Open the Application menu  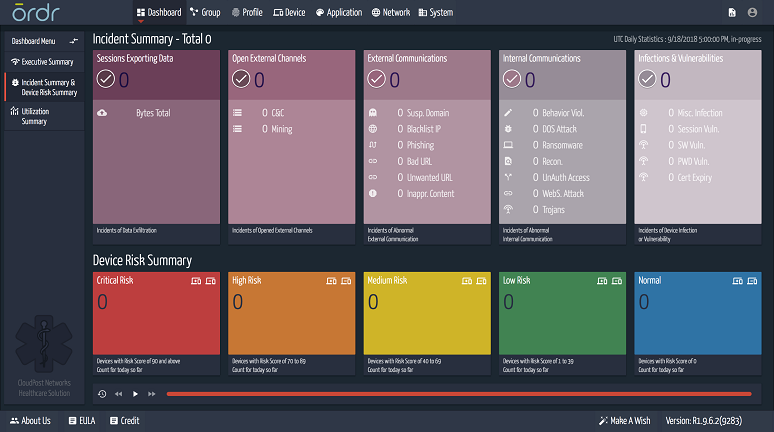click(x=338, y=13)
